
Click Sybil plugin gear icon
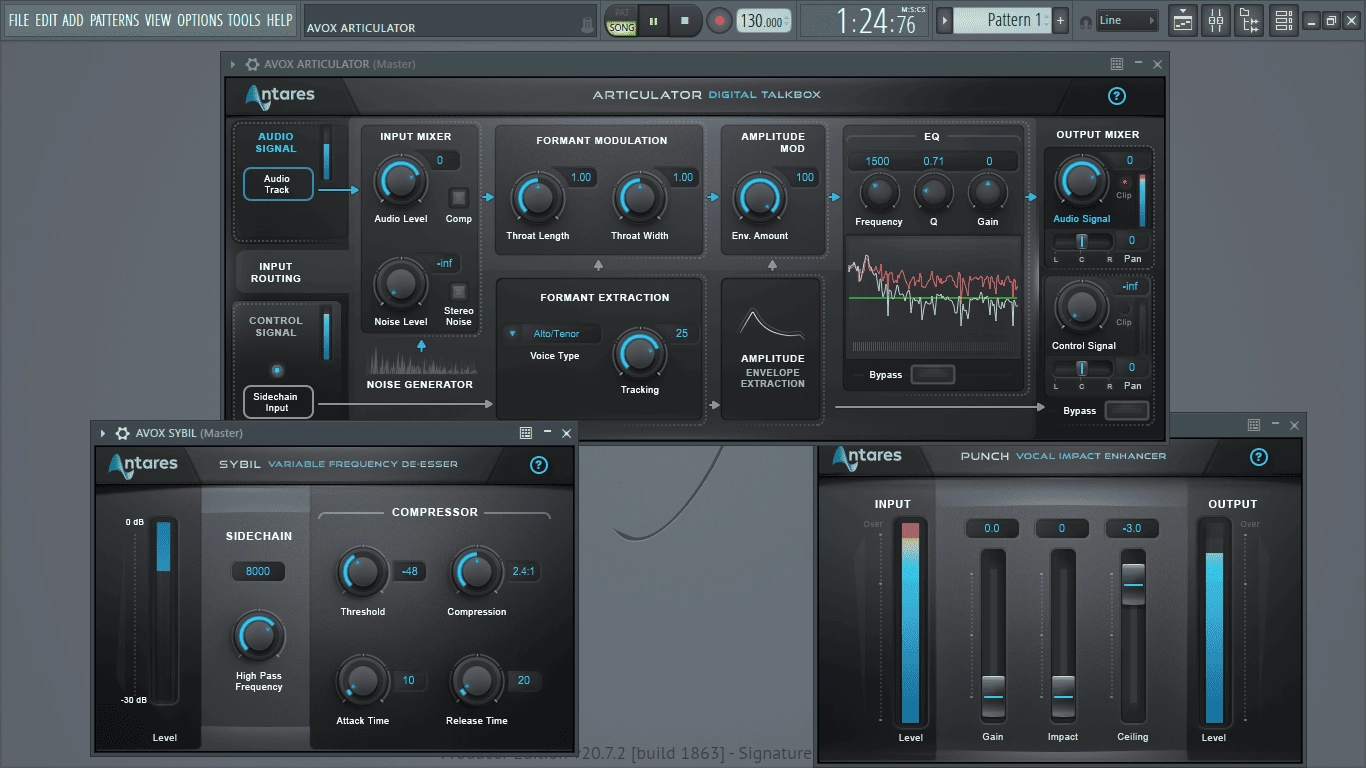(x=122, y=433)
